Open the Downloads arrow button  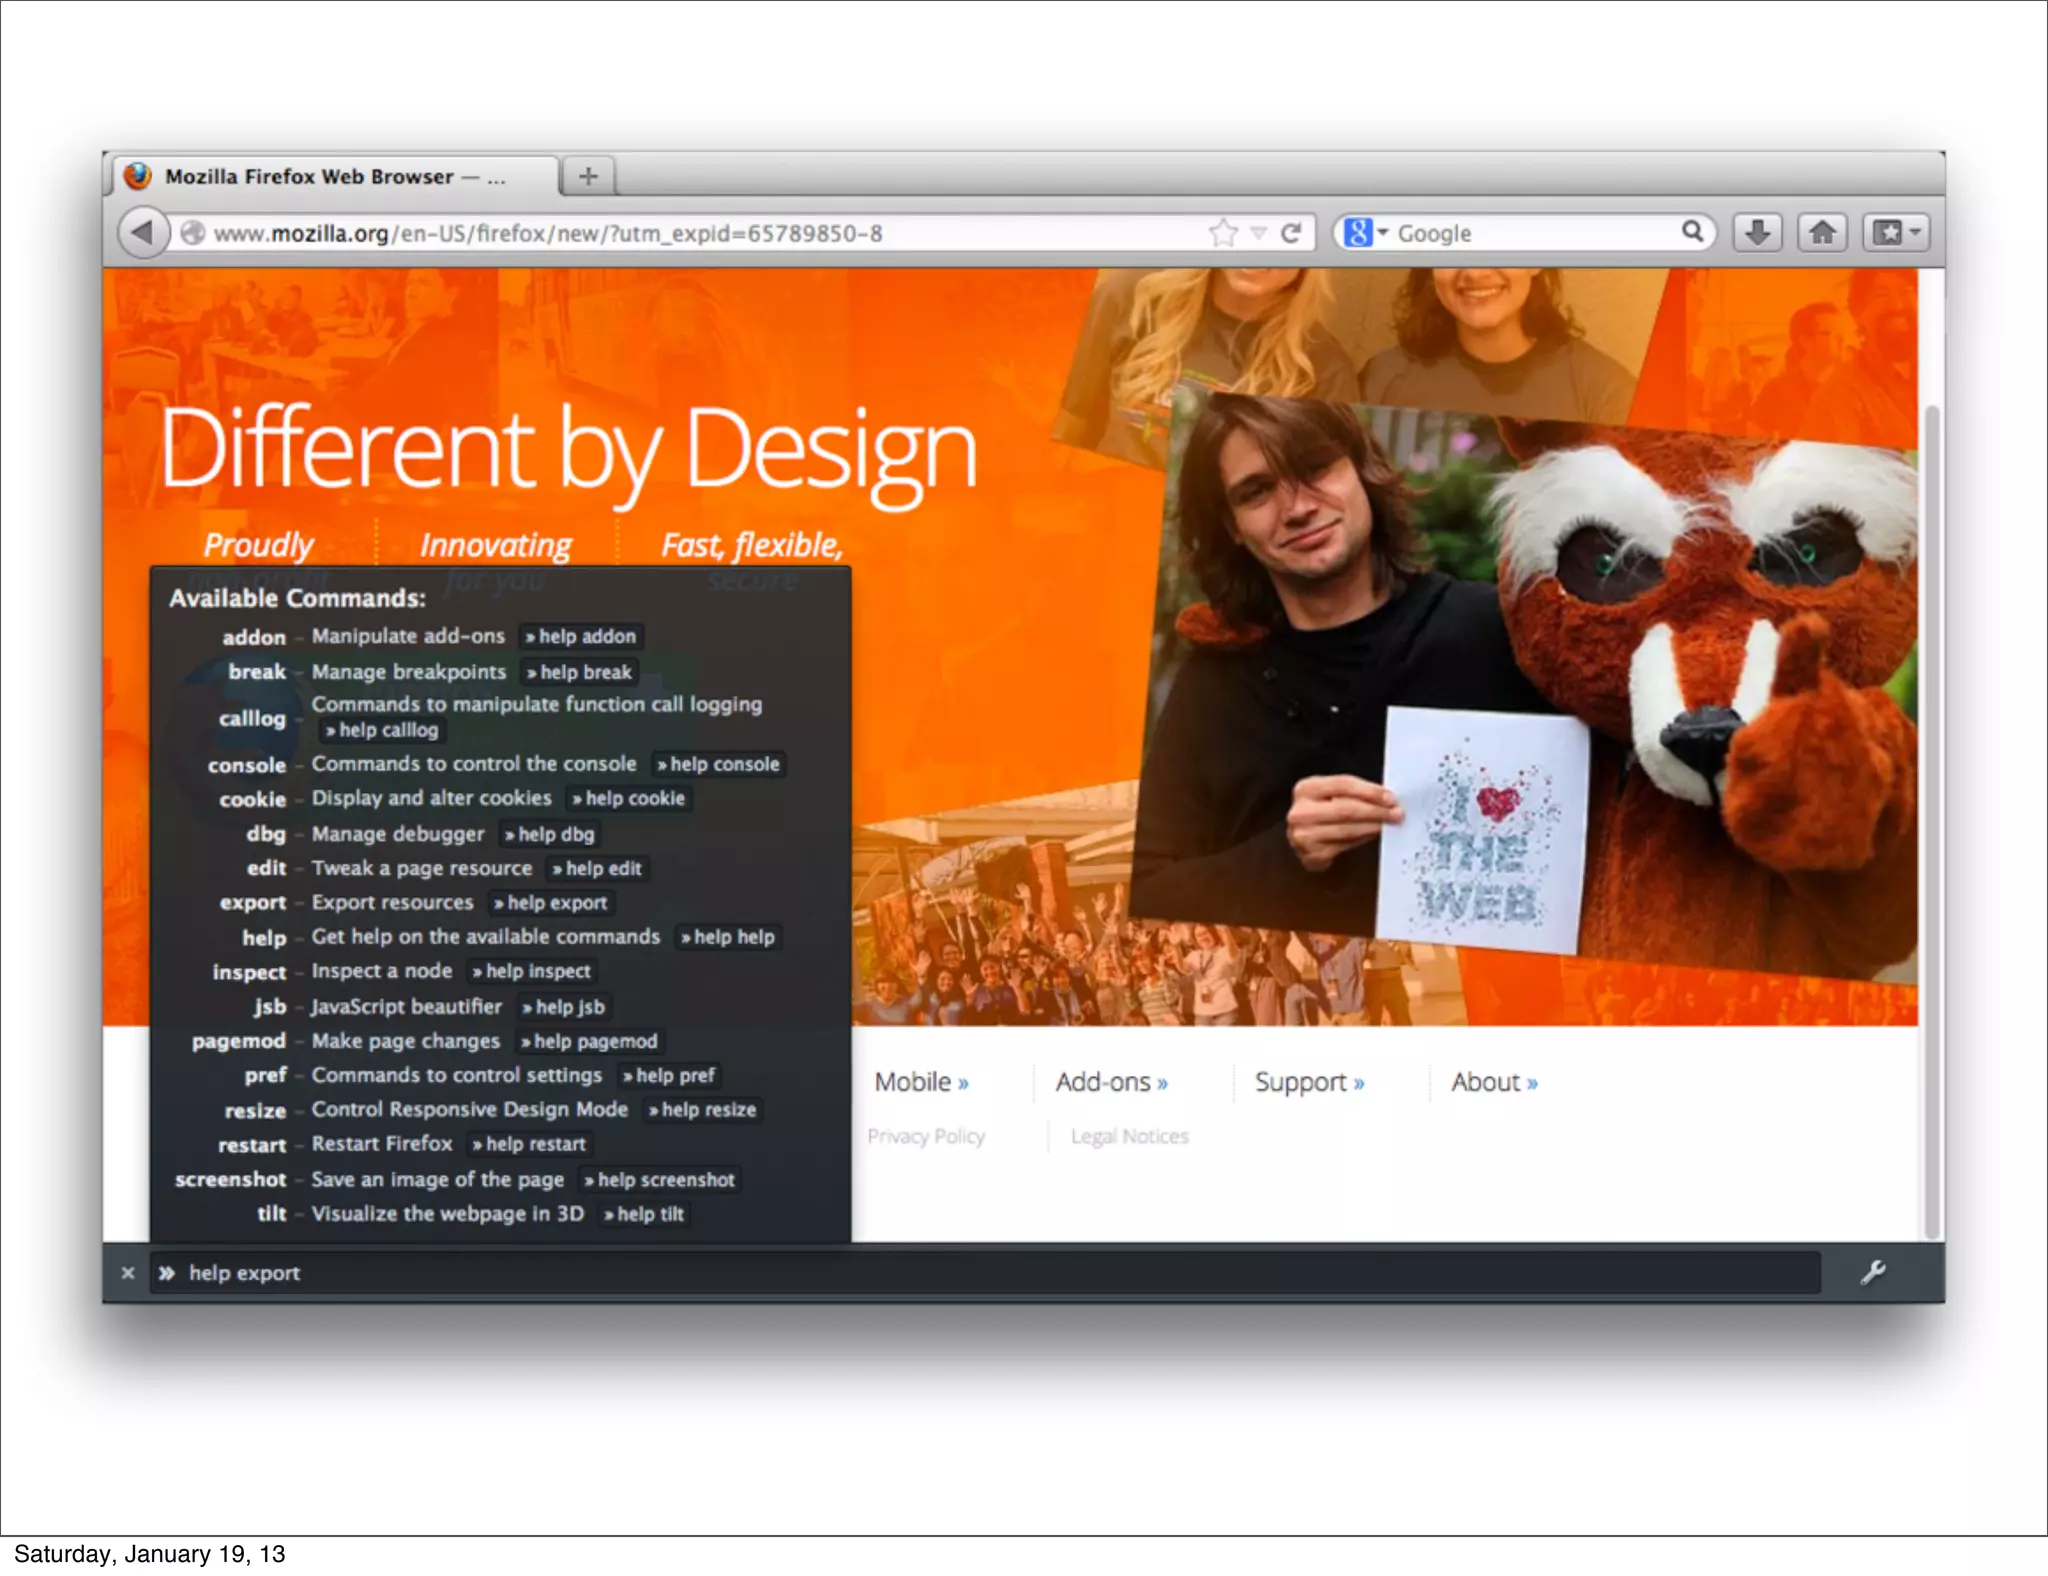pyautogui.click(x=1757, y=233)
